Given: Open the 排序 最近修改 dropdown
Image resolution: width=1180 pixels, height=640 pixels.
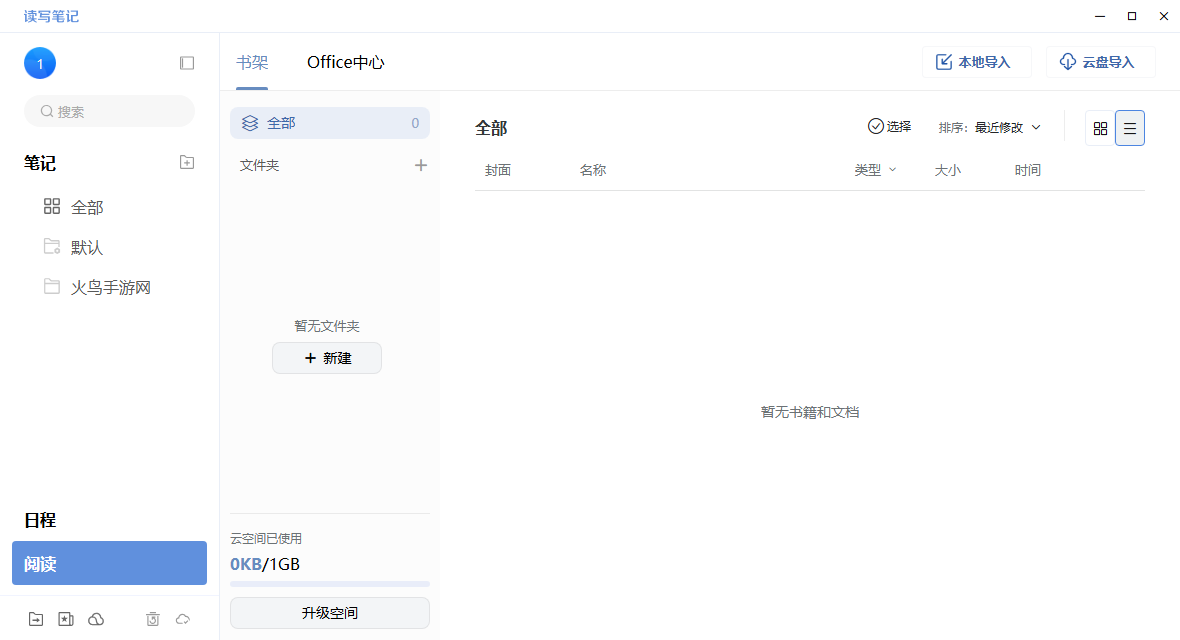Looking at the screenshot, I should pyautogui.click(x=990, y=127).
